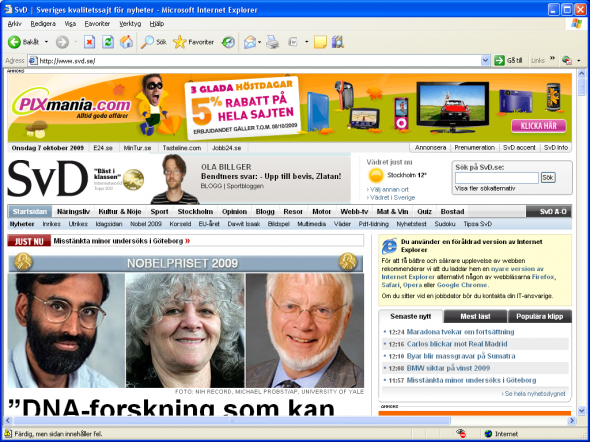Viewport: 590px width, 442px height.
Task: Click the Back arrow toolbar icon
Action: click(14, 42)
